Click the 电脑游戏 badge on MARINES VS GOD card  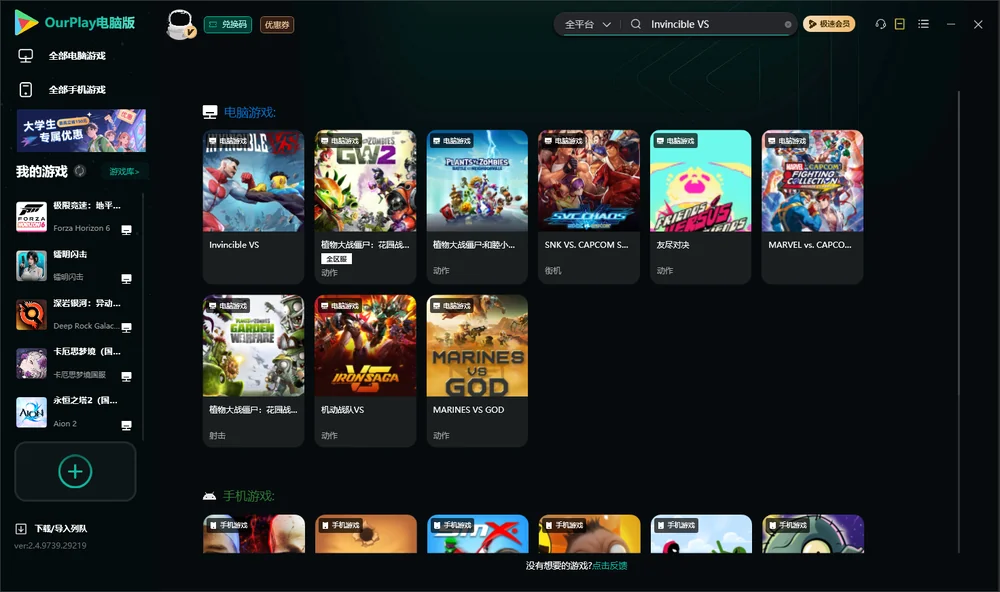452,306
